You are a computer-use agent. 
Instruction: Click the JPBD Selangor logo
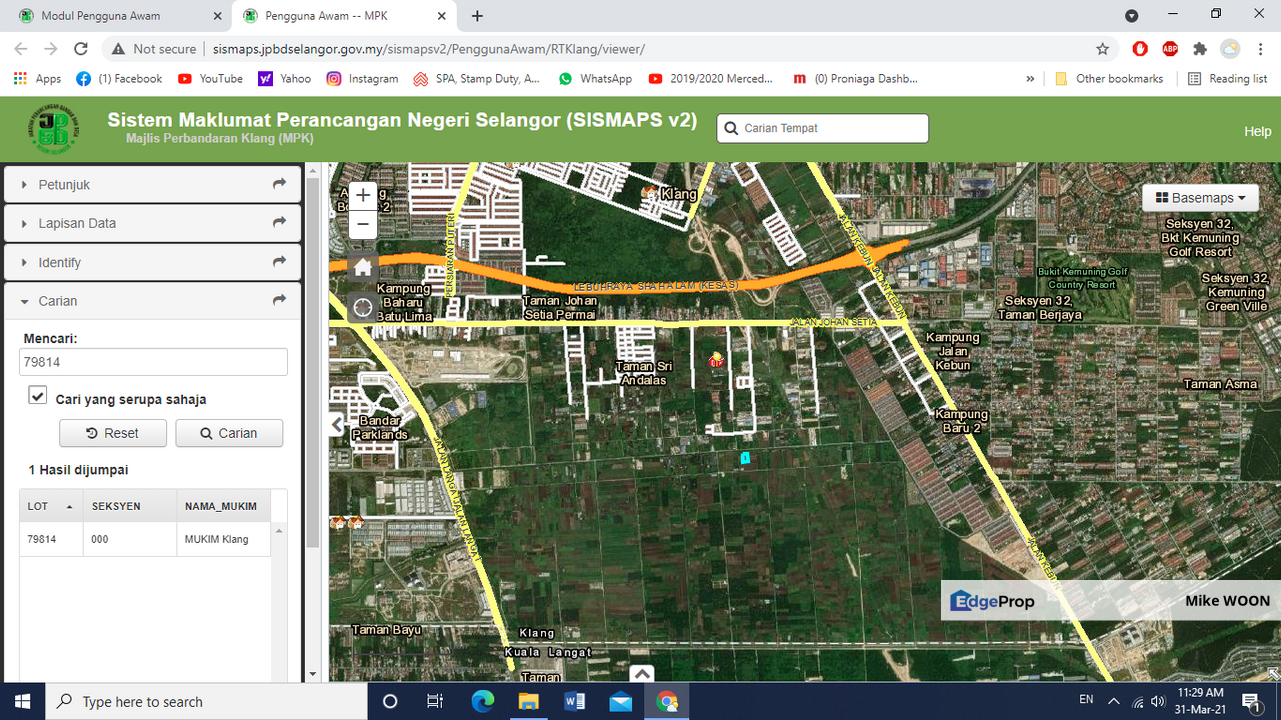coord(52,129)
